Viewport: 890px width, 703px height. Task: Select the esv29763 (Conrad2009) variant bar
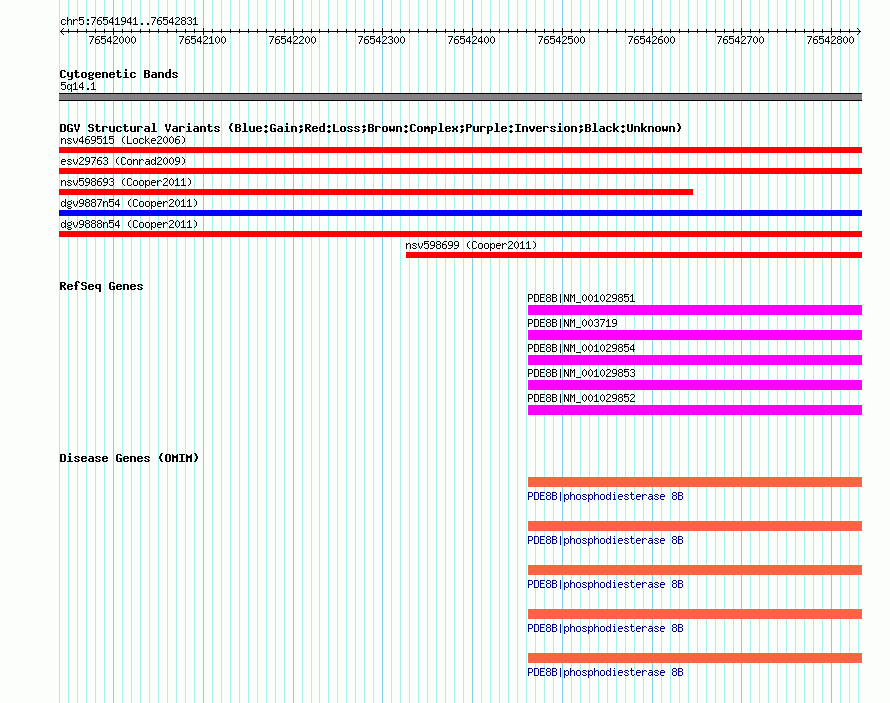(x=460, y=171)
